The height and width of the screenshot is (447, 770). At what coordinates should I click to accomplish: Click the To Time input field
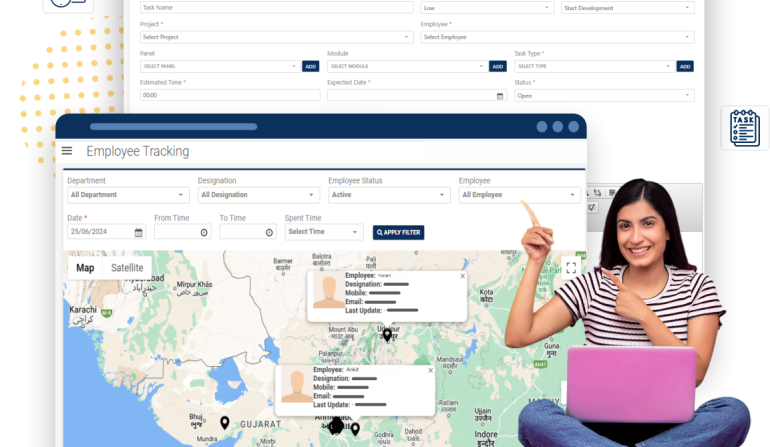click(x=248, y=232)
